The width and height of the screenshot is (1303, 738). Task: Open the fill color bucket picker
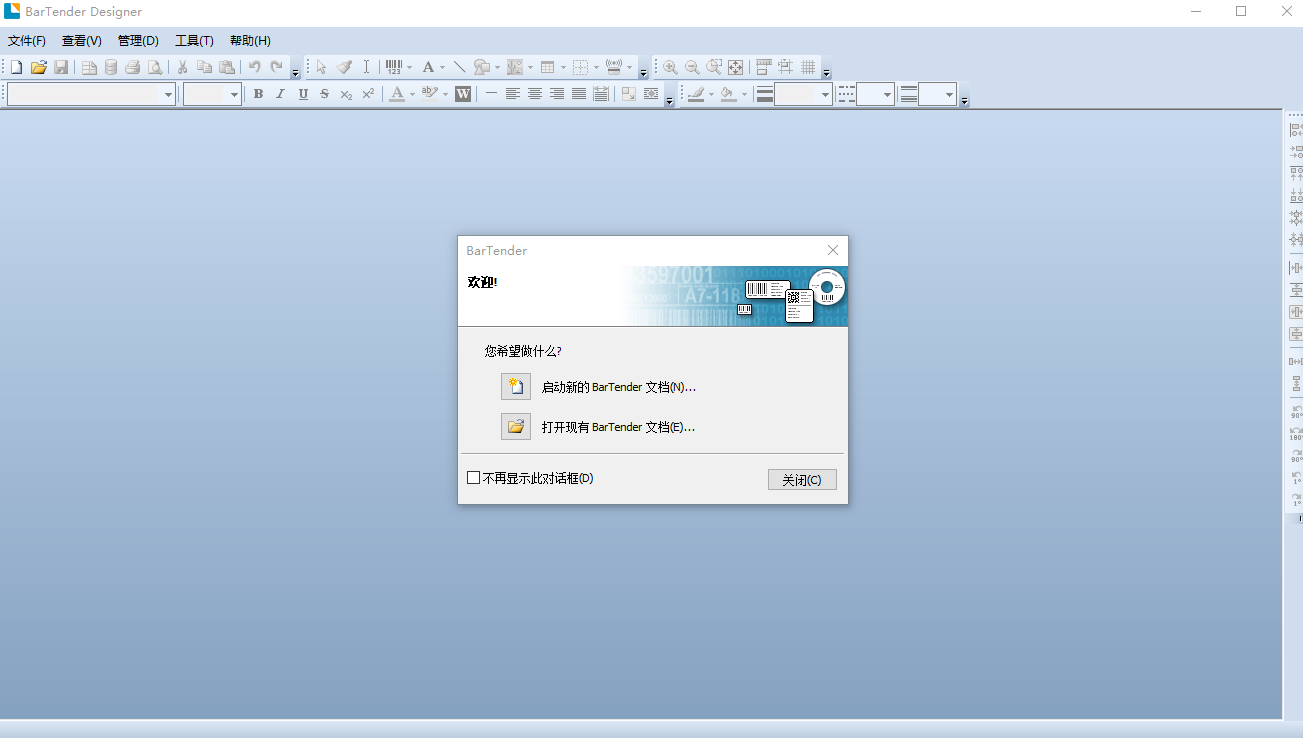728,94
